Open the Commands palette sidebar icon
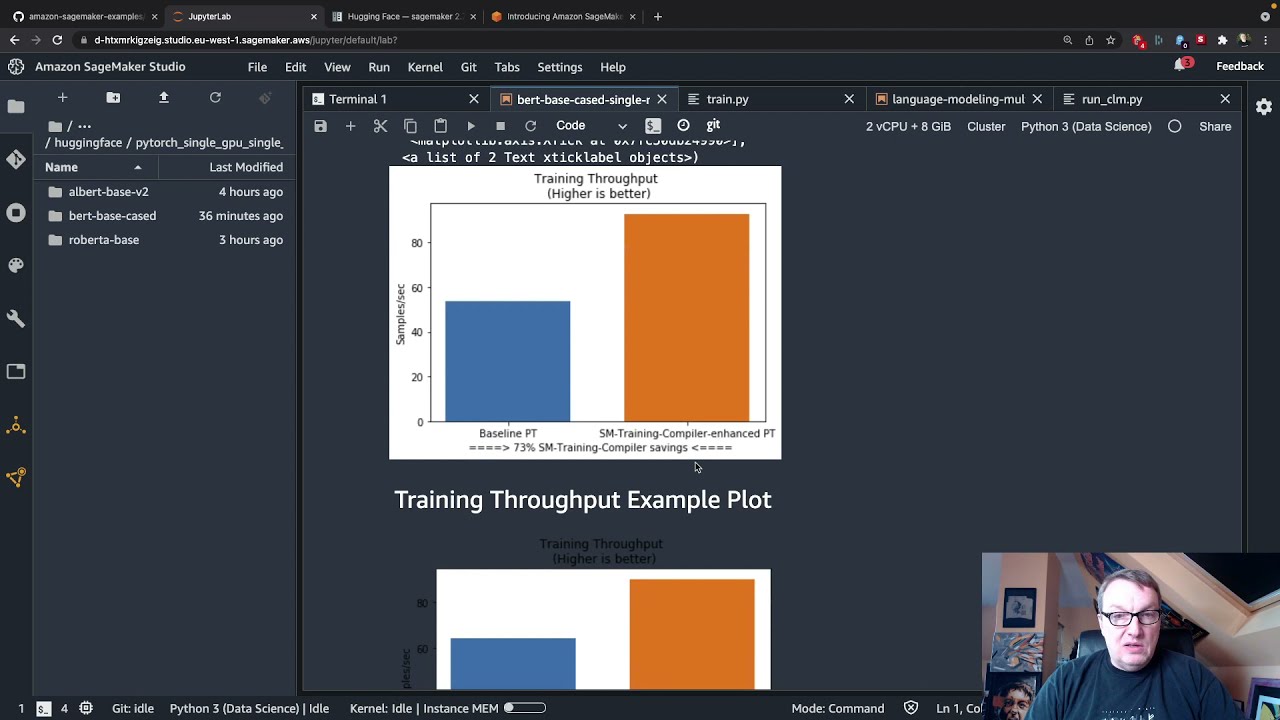 [16, 265]
